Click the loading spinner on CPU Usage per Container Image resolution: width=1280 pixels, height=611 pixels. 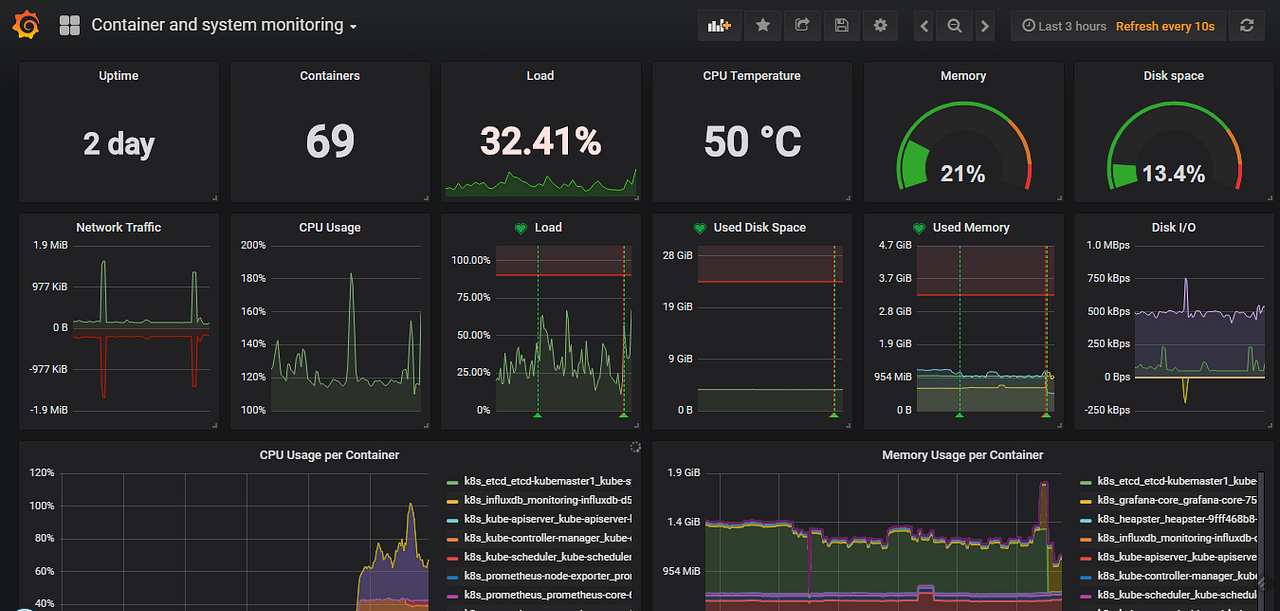635,447
